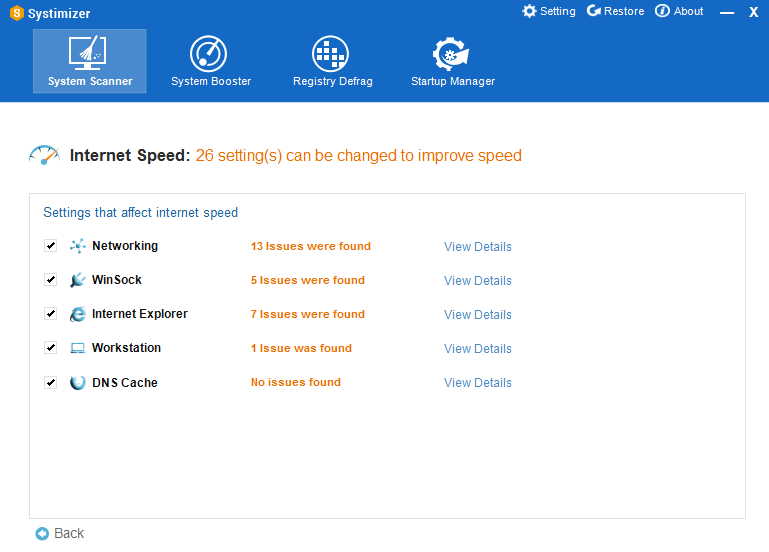The image size is (769, 552).
Task: Uncheck the WinSock checkbox
Action: 51,279
